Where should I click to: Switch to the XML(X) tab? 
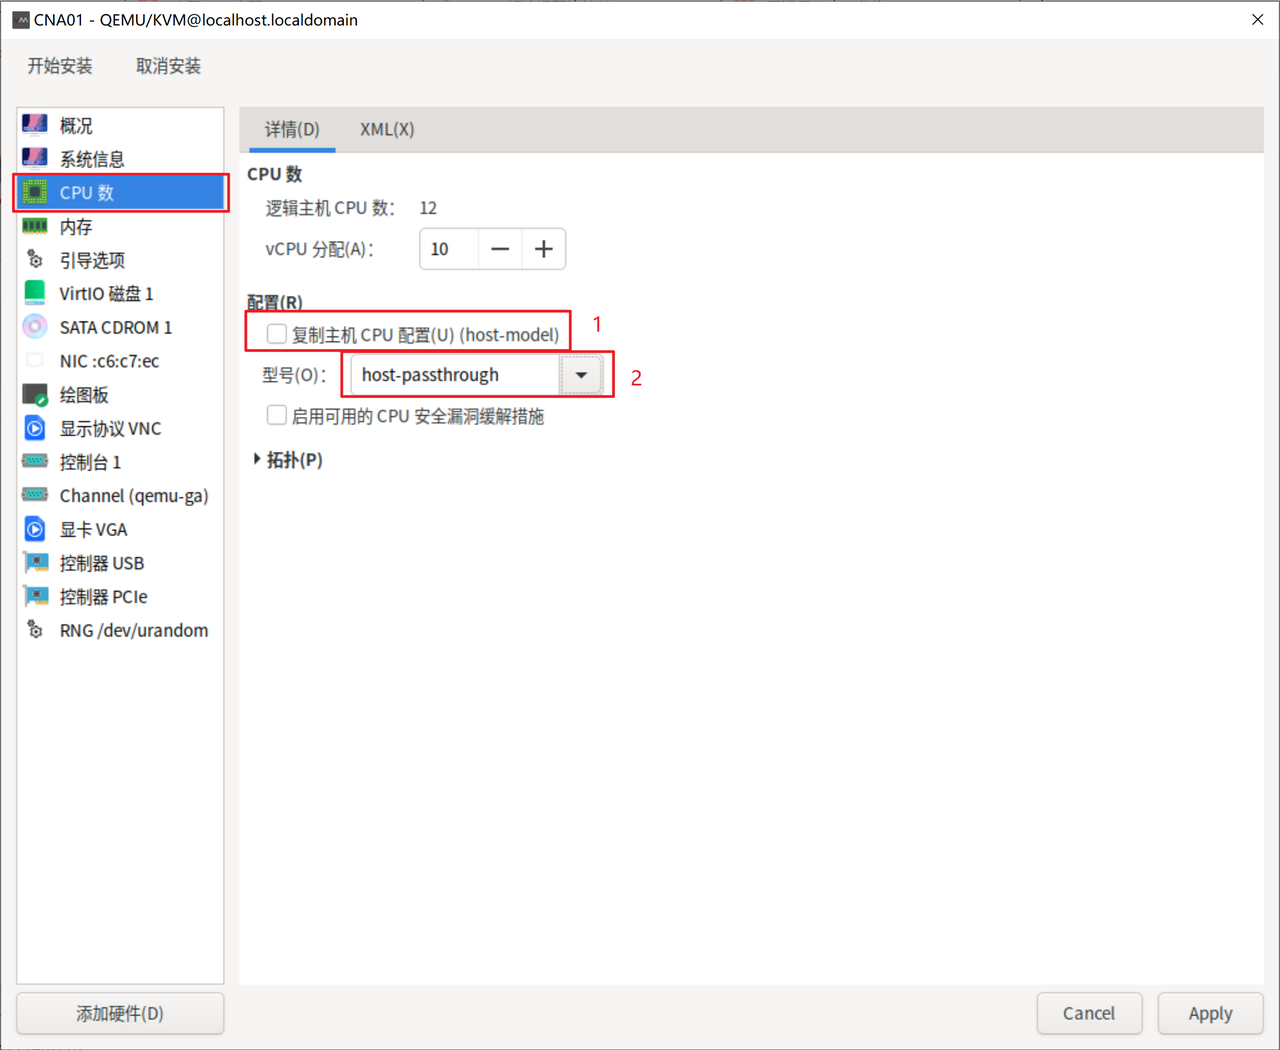click(x=387, y=130)
